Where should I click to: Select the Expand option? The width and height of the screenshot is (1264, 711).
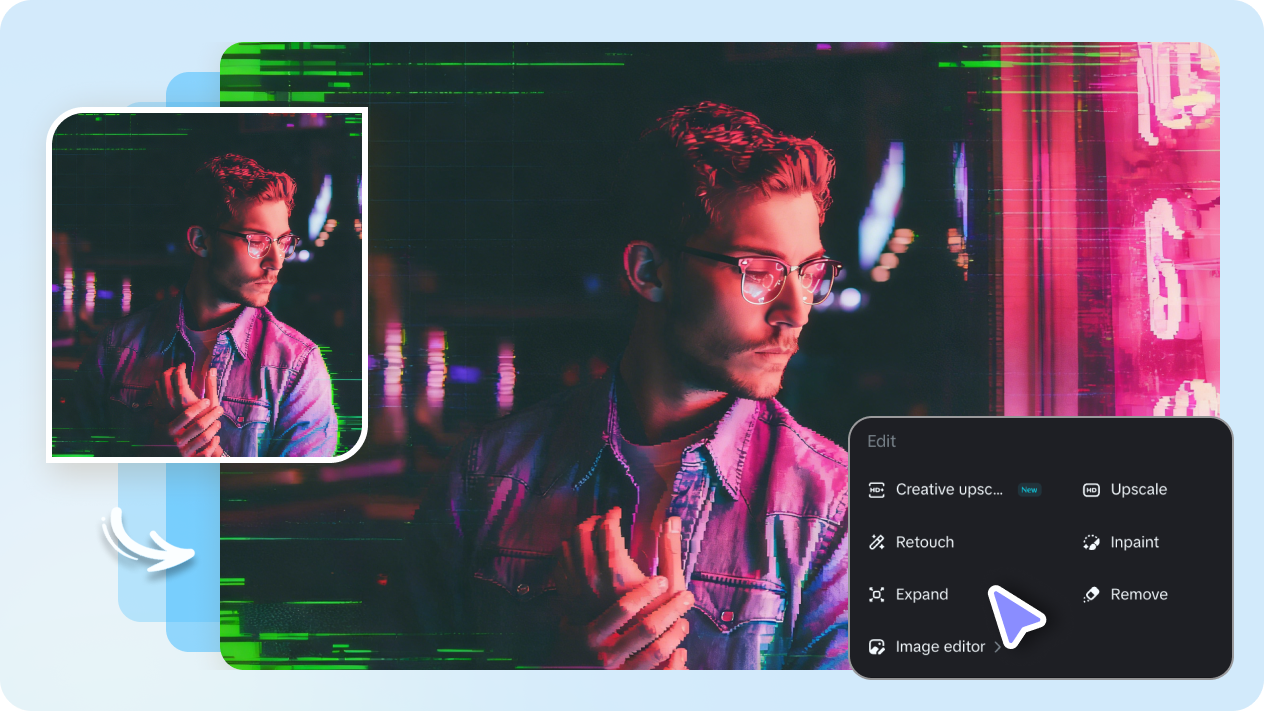pyautogui.click(x=908, y=594)
